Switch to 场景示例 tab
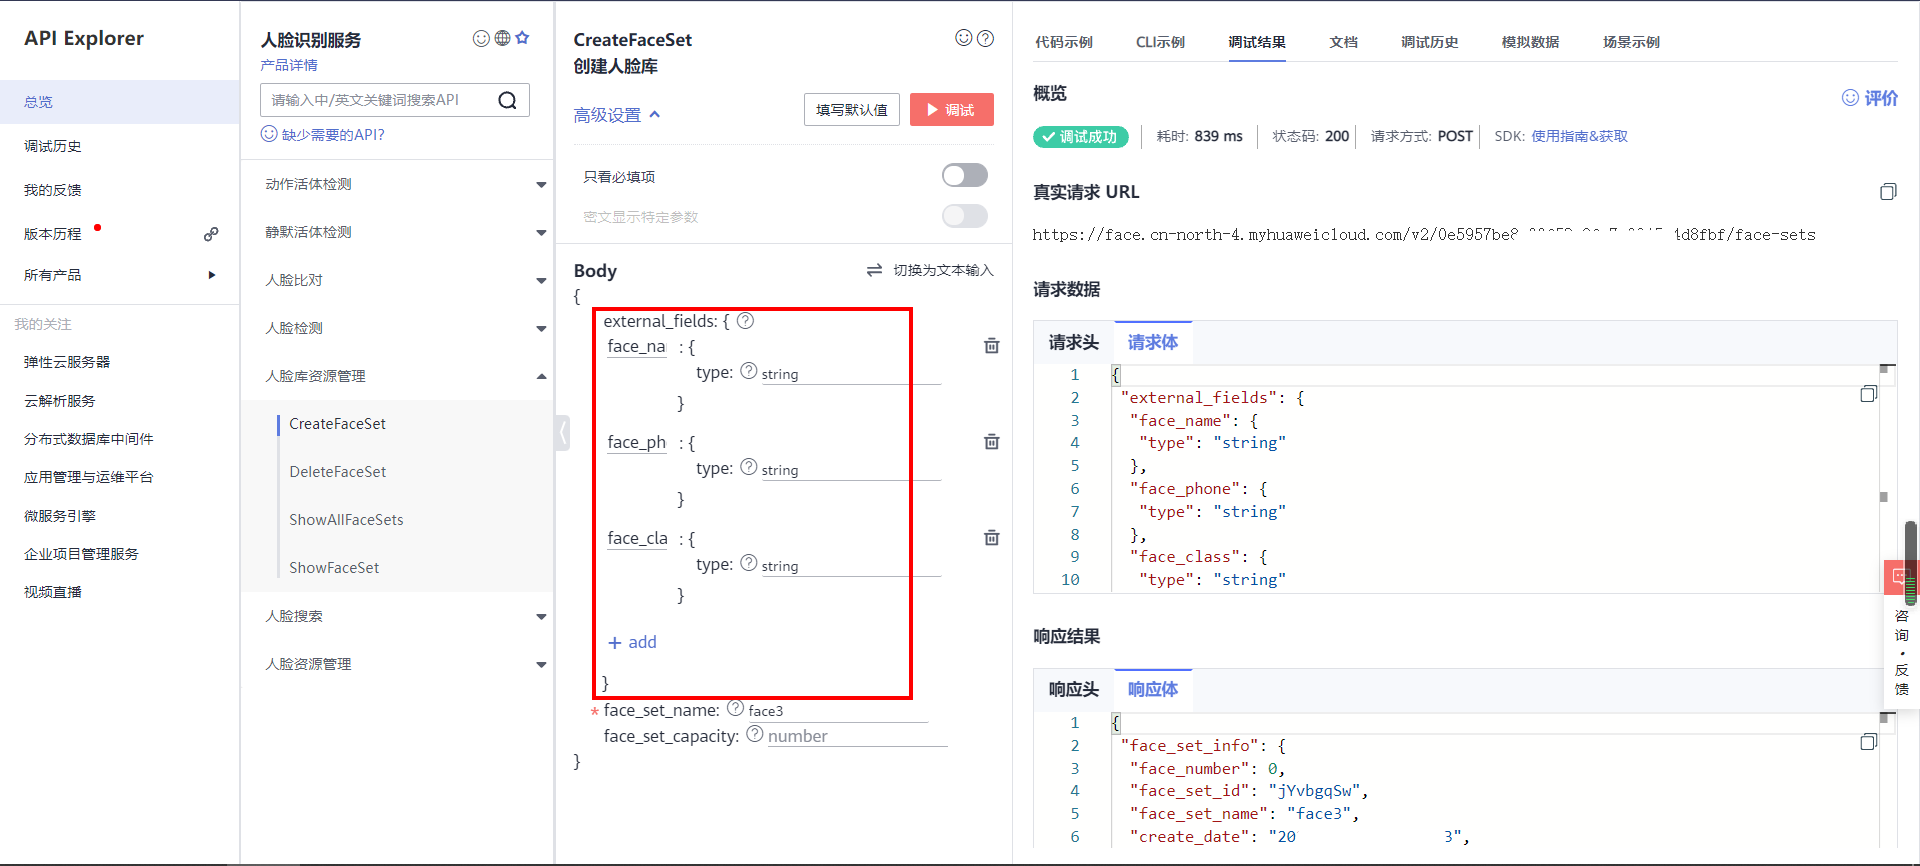Viewport: 1920px width, 866px height. [1631, 42]
